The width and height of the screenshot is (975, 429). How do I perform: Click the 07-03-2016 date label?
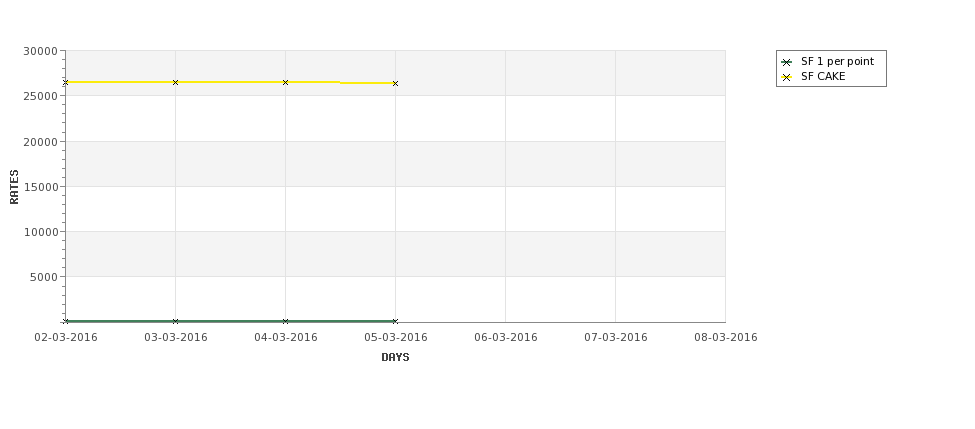(x=616, y=338)
